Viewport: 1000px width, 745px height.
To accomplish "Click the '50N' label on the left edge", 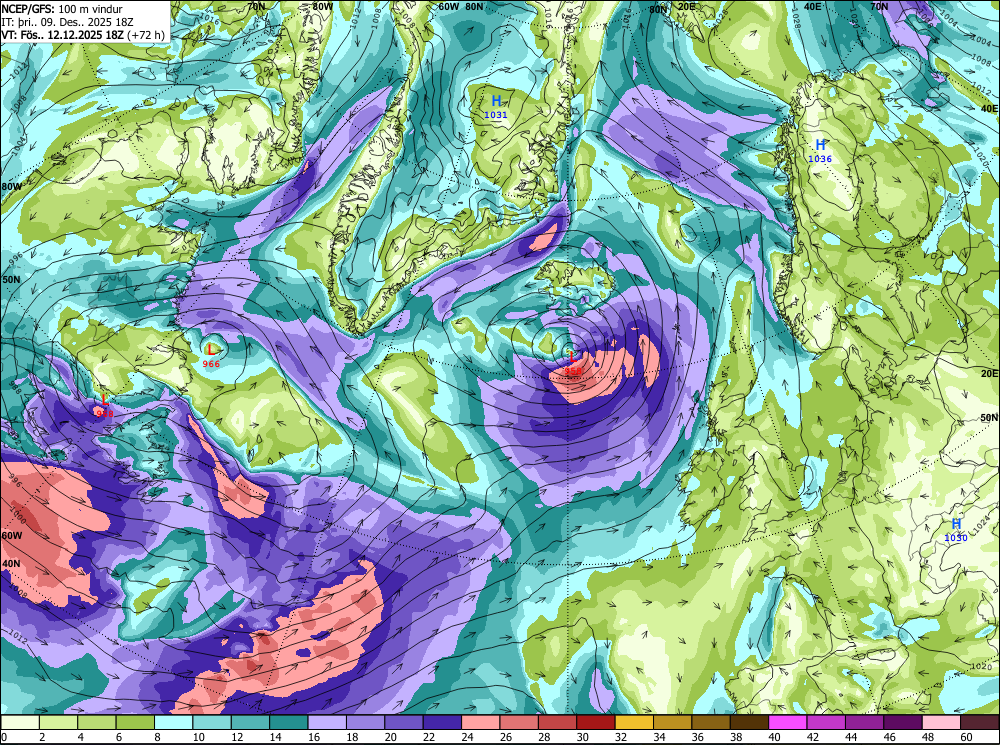I will pyautogui.click(x=11, y=280).
